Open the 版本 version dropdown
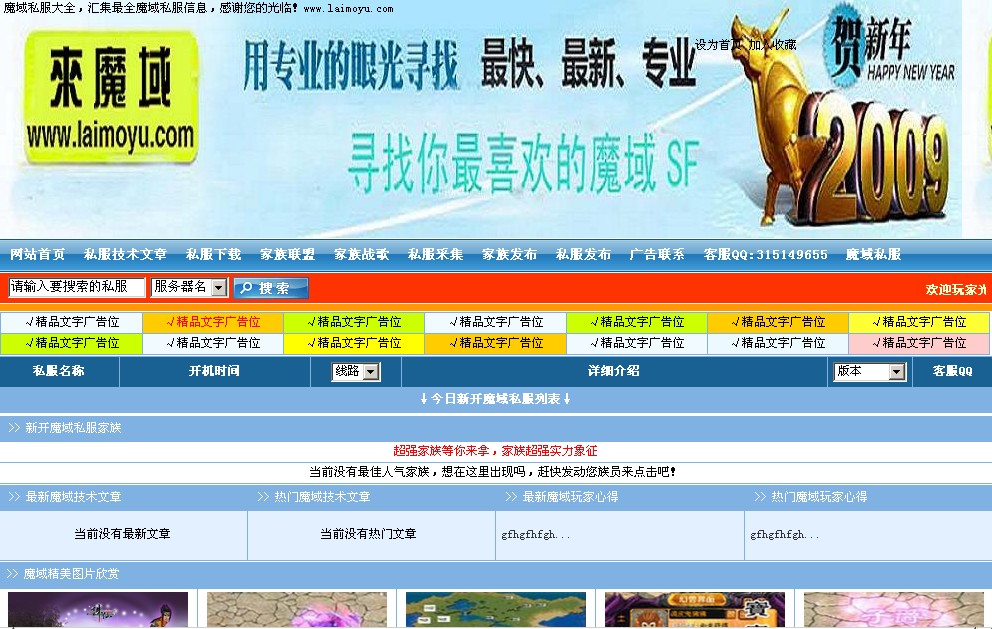 pyautogui.click(x=869, y=371)
